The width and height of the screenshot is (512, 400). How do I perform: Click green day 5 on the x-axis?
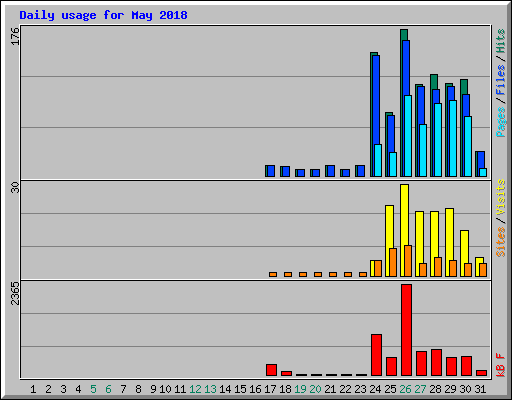coord(93,389)
